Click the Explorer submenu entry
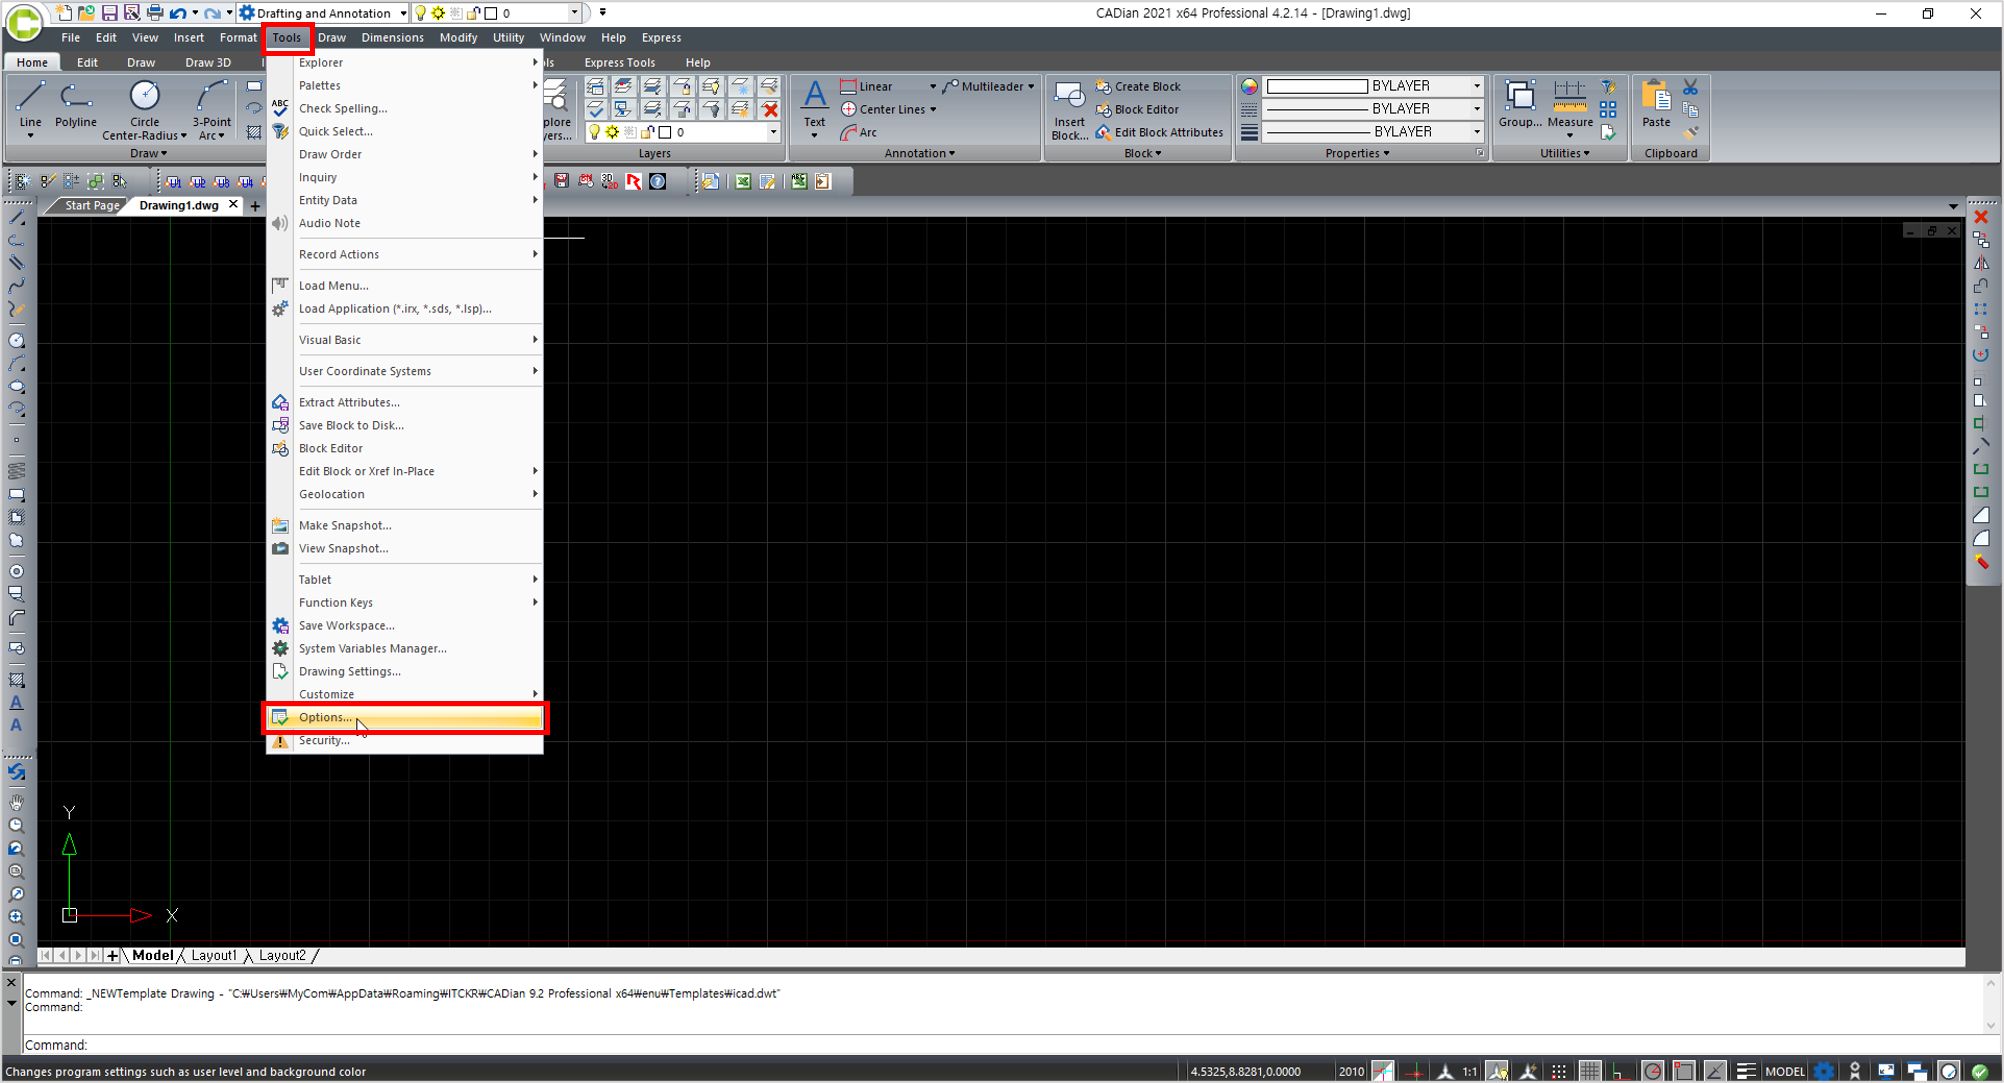2004x1083 pixels. pyautogui.click(x=405, y=62)
